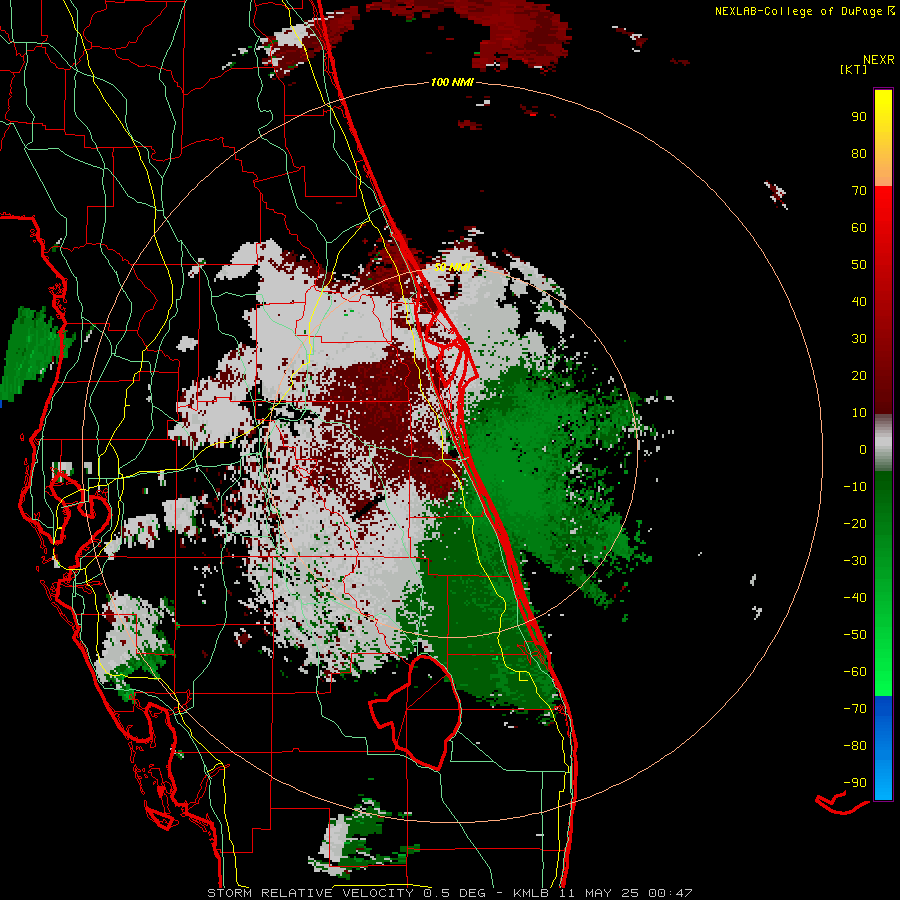Click the positive 20 scale value
The image size is (900, 900).
click(x=859, y=376)
